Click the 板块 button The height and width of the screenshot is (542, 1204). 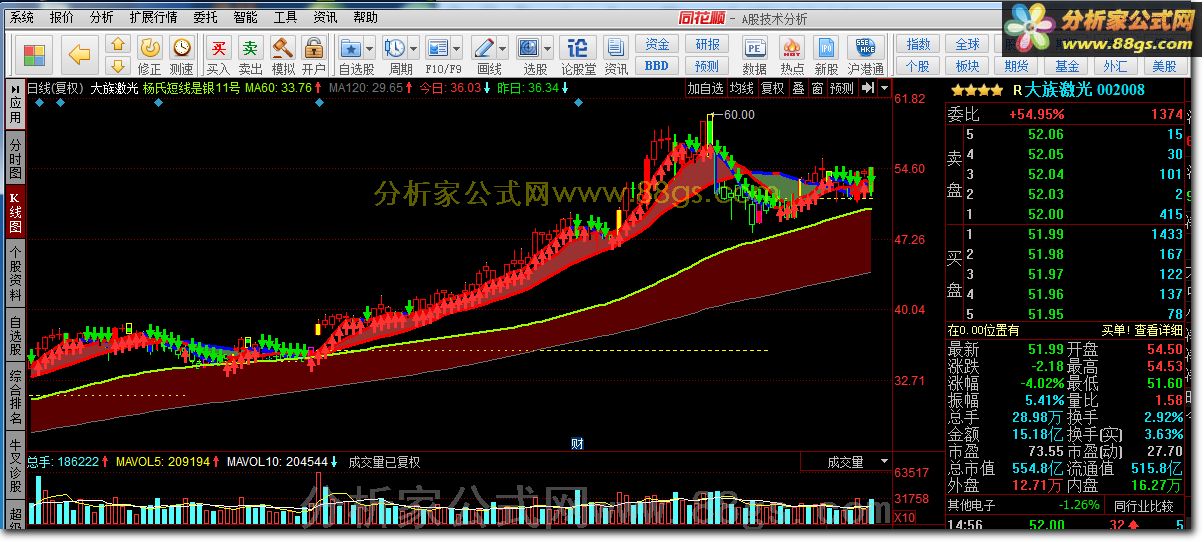[967, 65]
